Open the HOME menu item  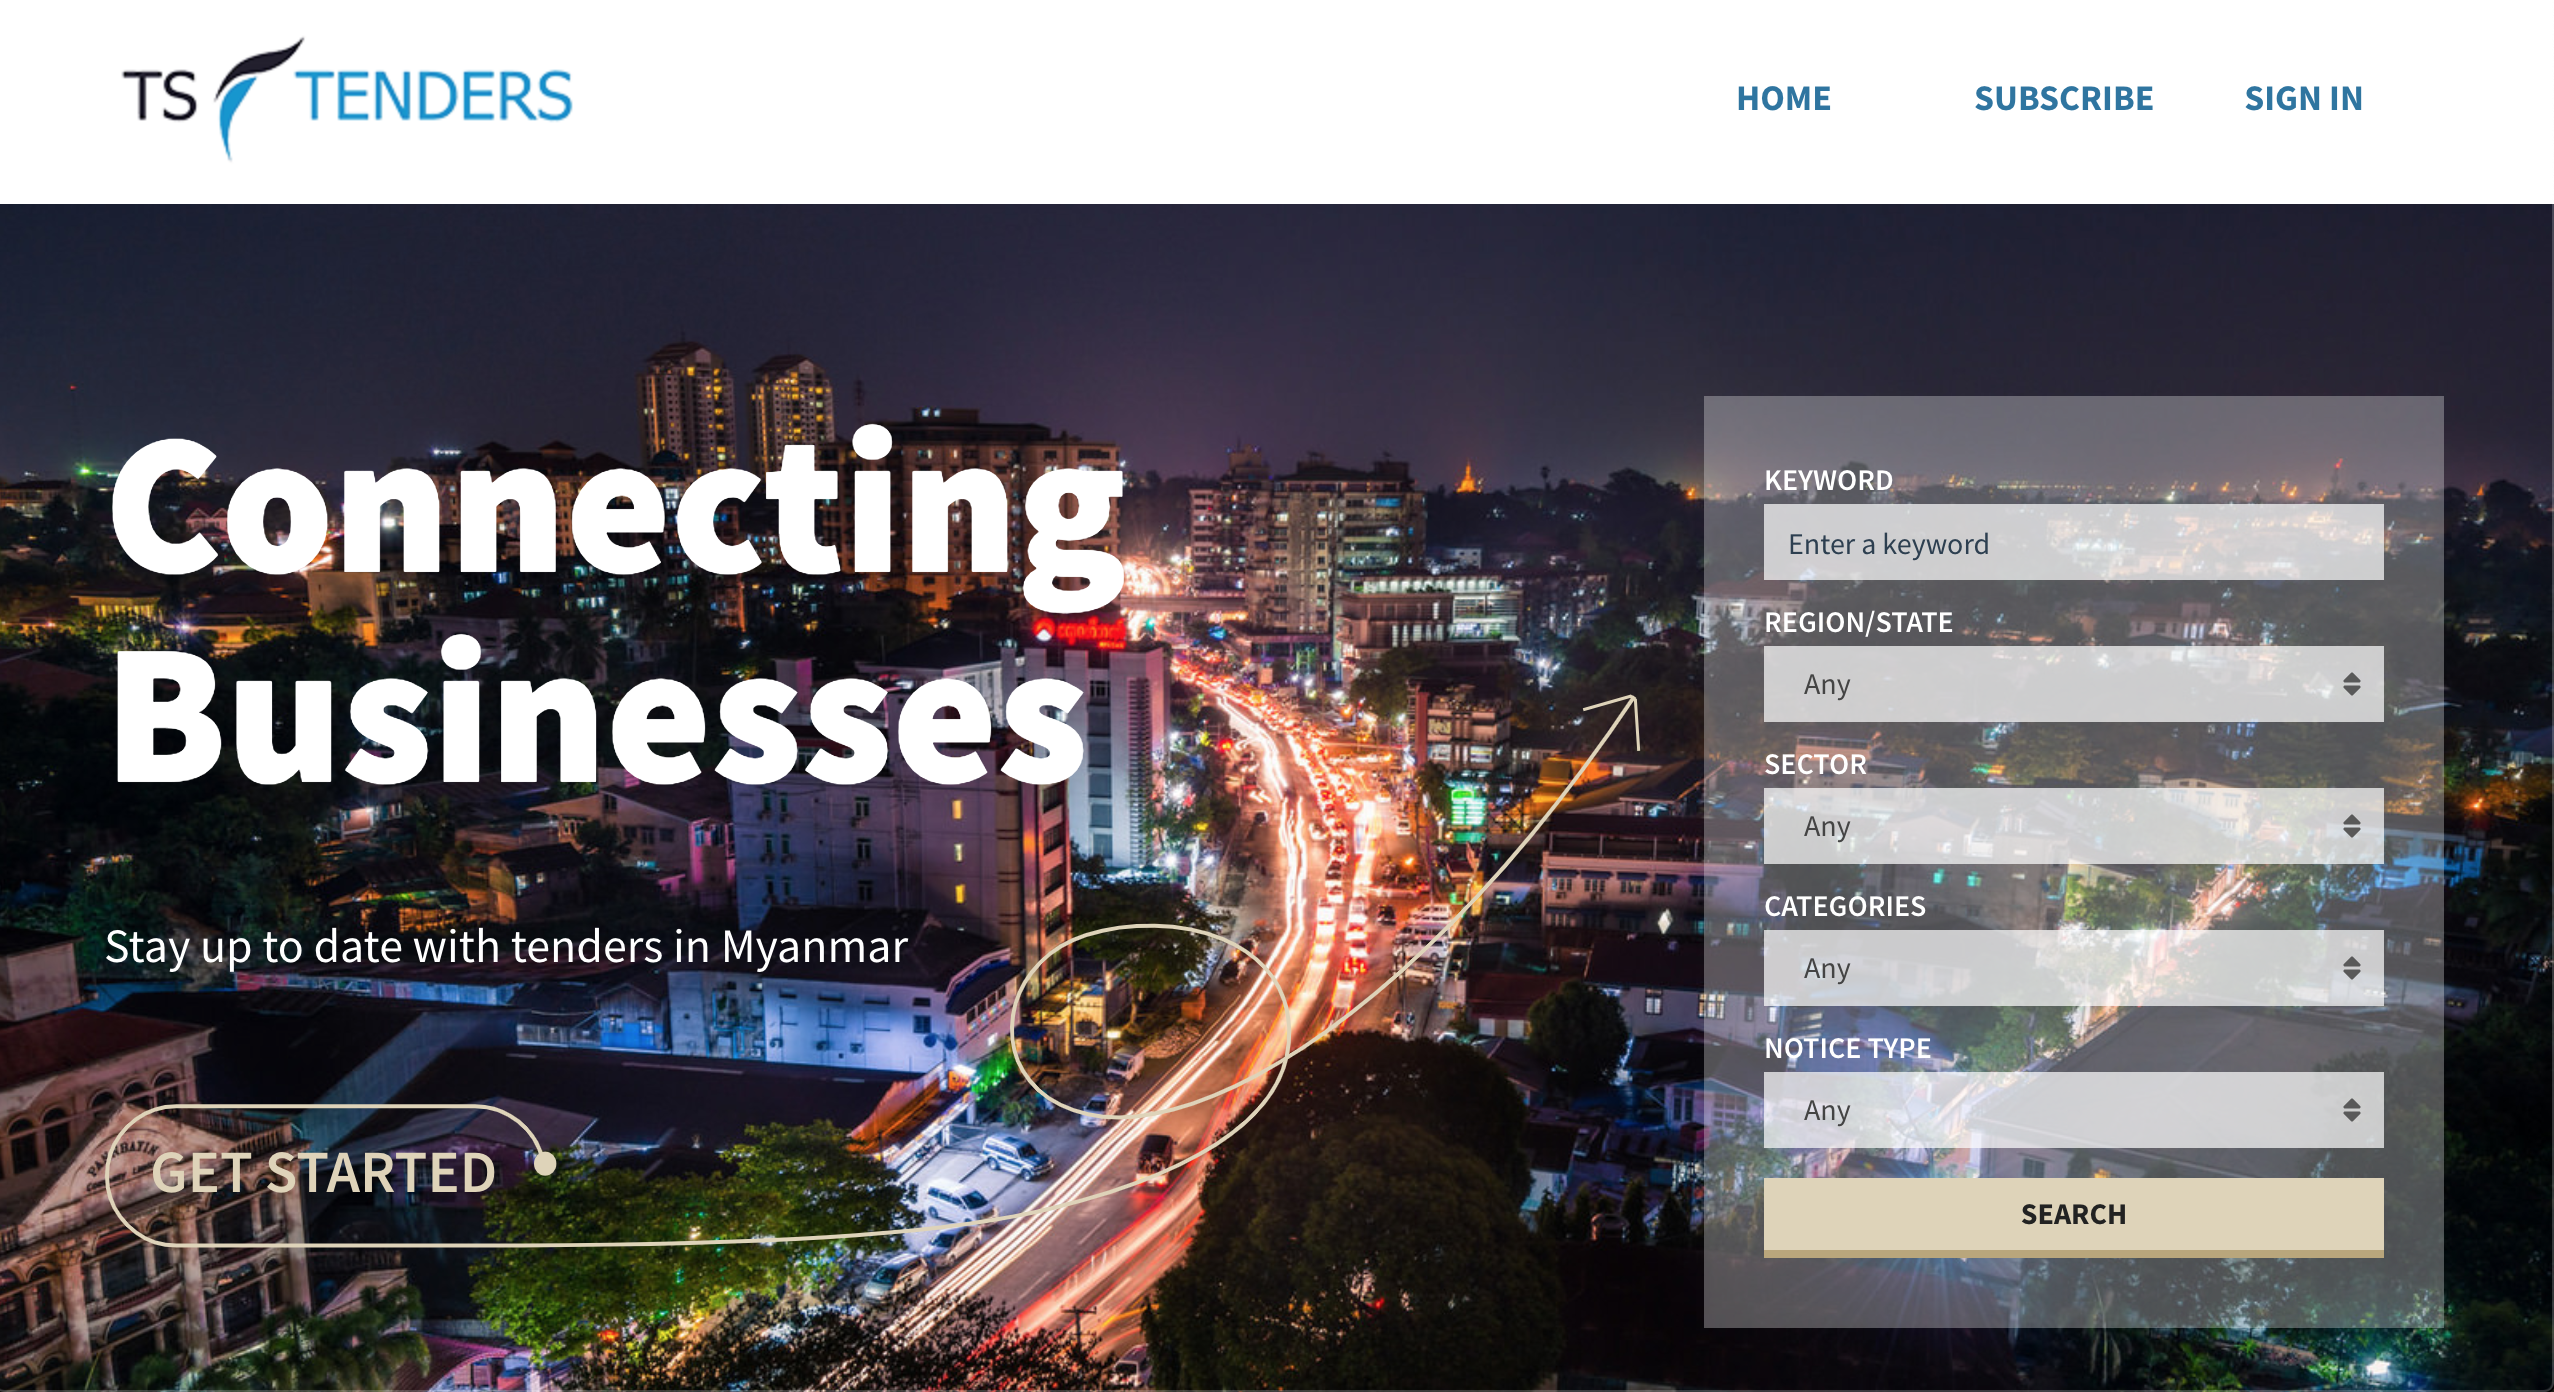tap(1783, 98)
